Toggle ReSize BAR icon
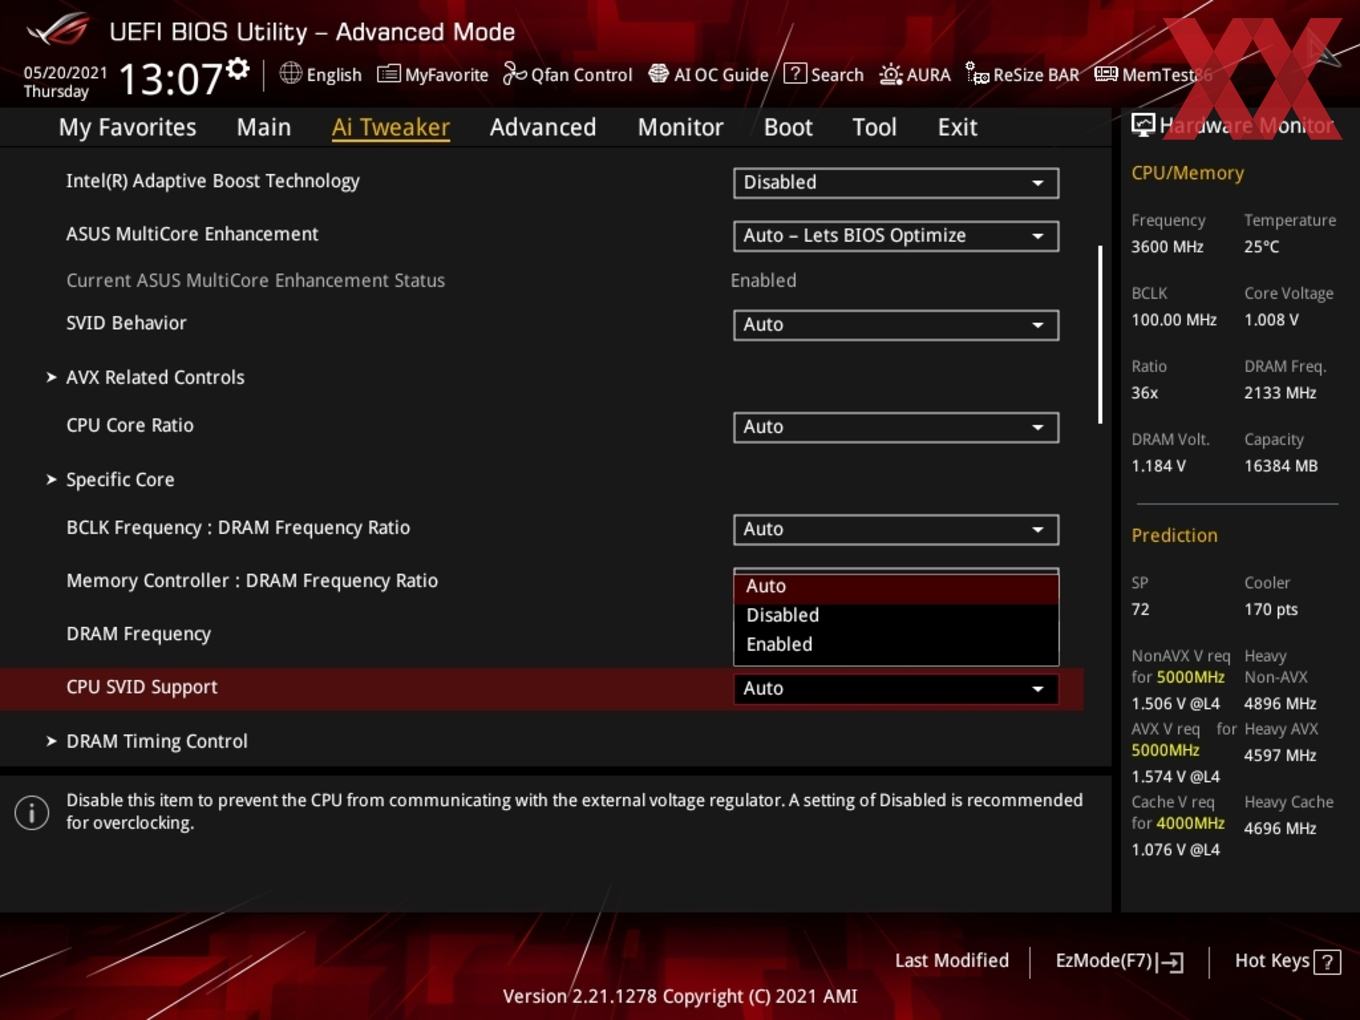Viewport: 1360px width, 1020px height. (977, 73)
